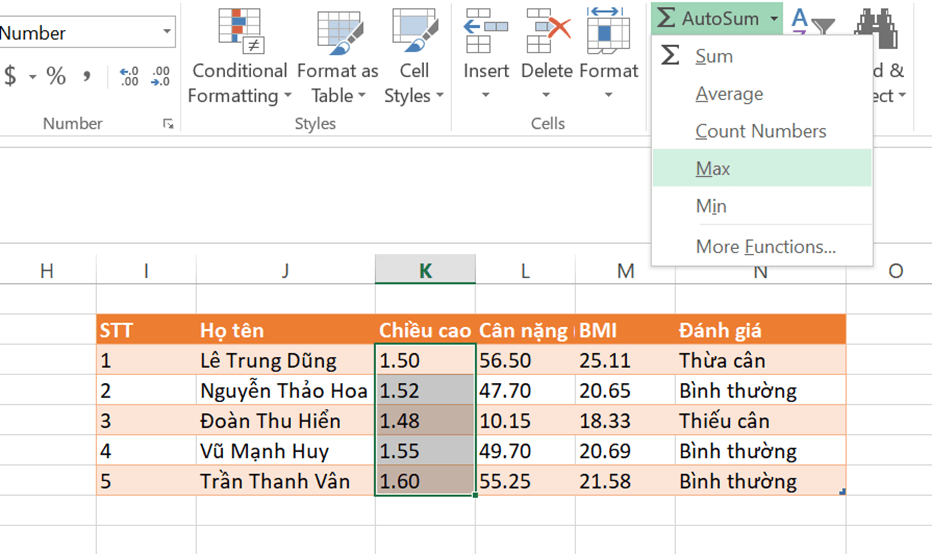Viewport: 932px width, 554px height.
Task: Select BMI cell 18.33
Action: pos(625,421)
